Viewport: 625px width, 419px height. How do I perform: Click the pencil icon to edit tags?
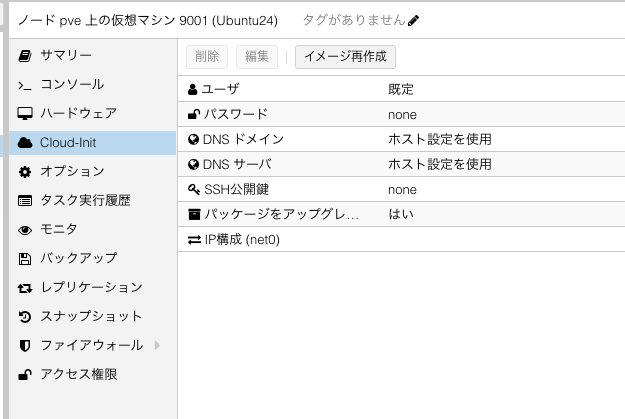(414, 20)
